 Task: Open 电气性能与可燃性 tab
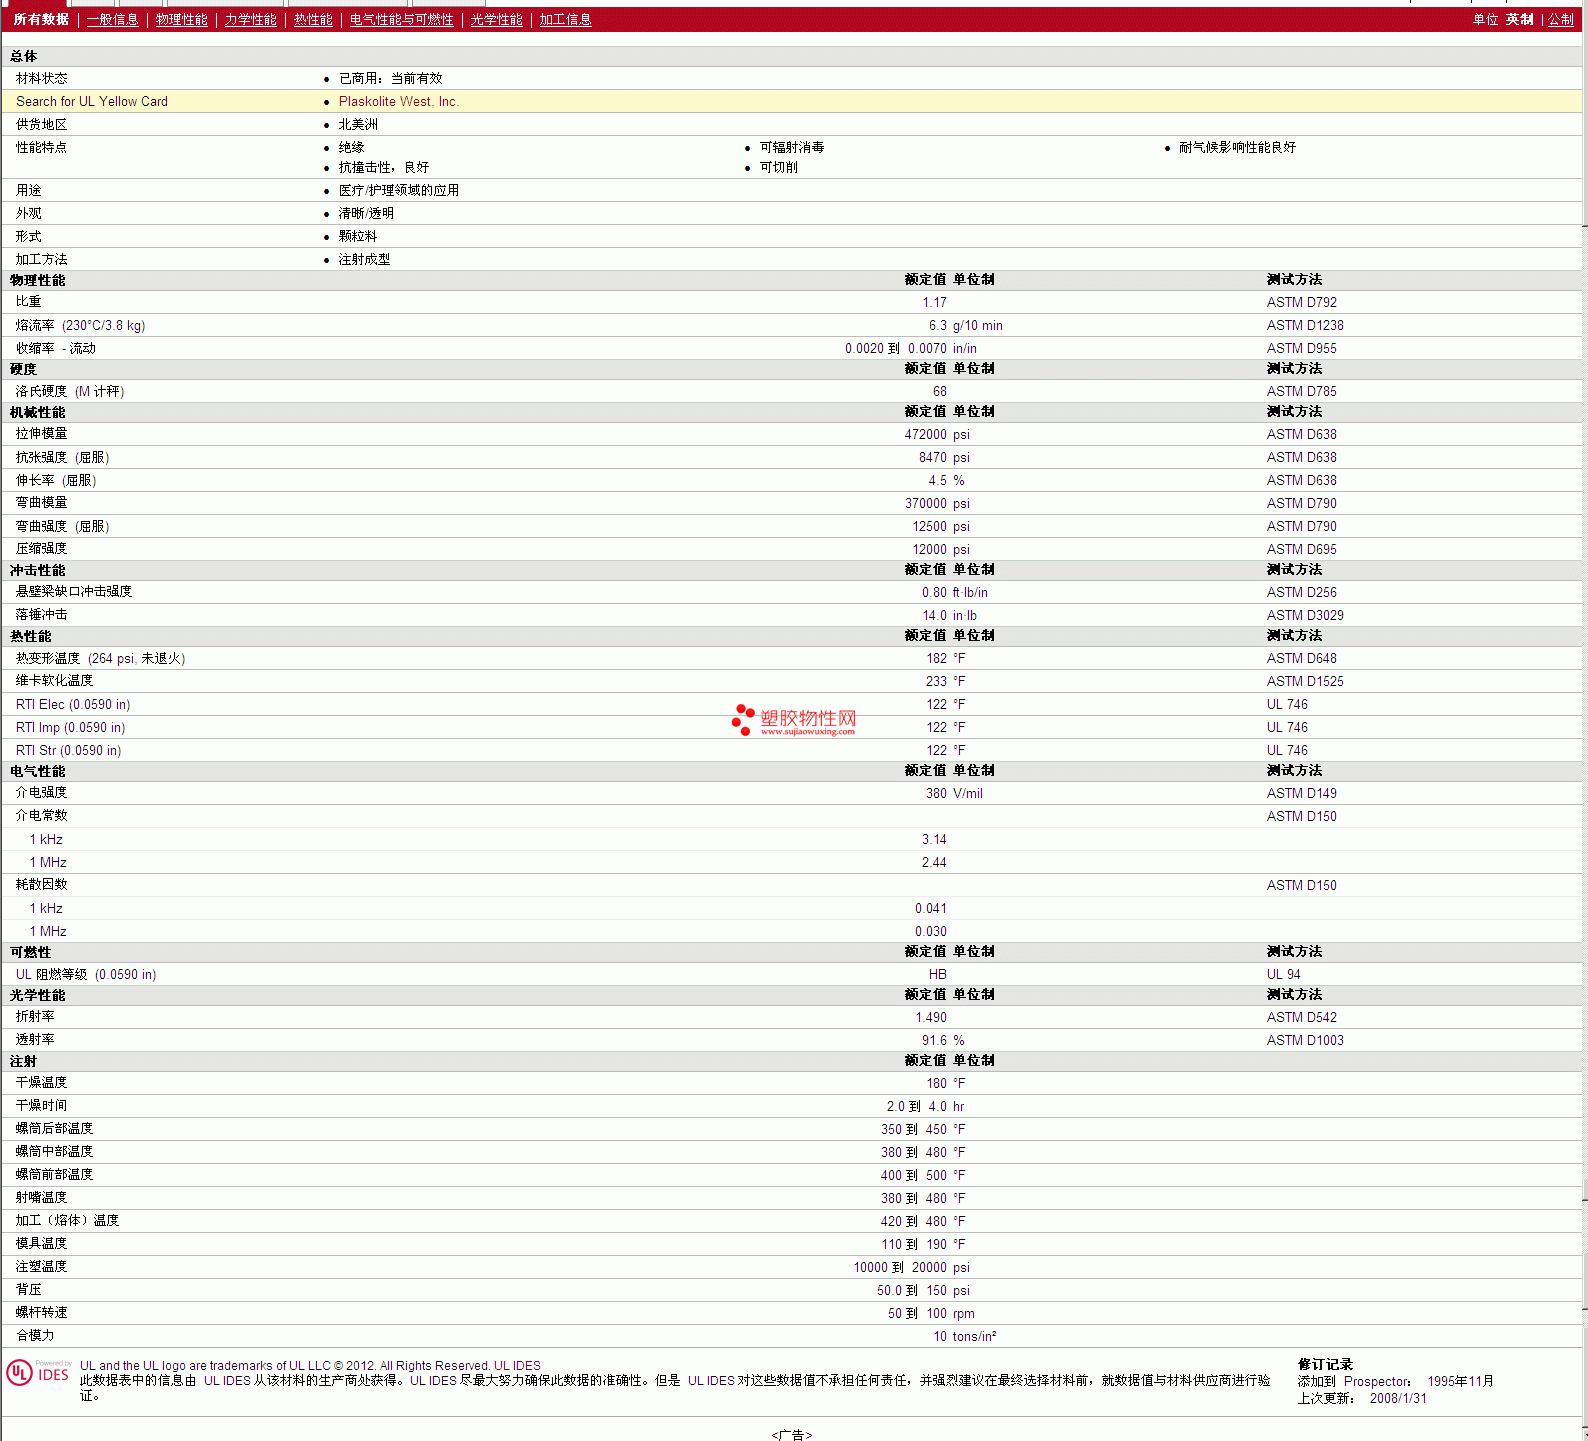point(402,19)
